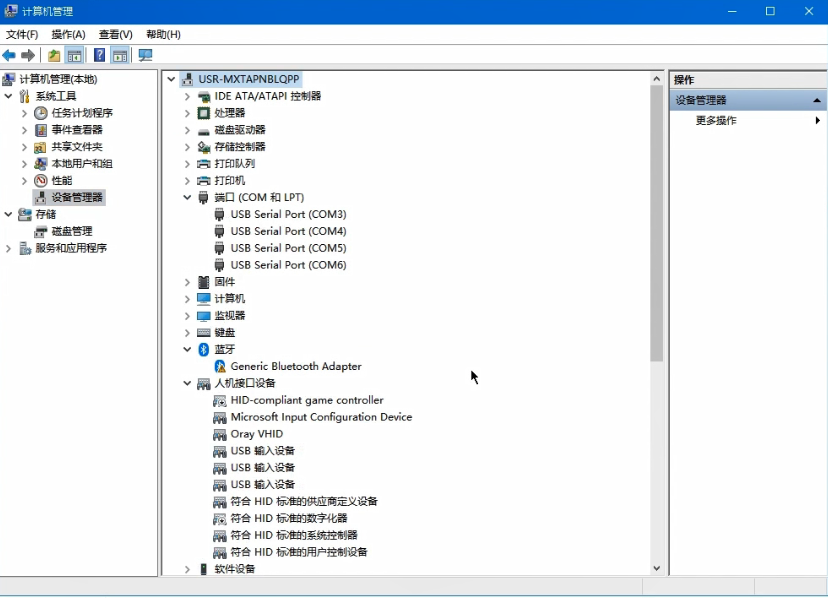Expand the 软件设备 node
This screenshot has width=828, height=598.
tap(187, 569)
